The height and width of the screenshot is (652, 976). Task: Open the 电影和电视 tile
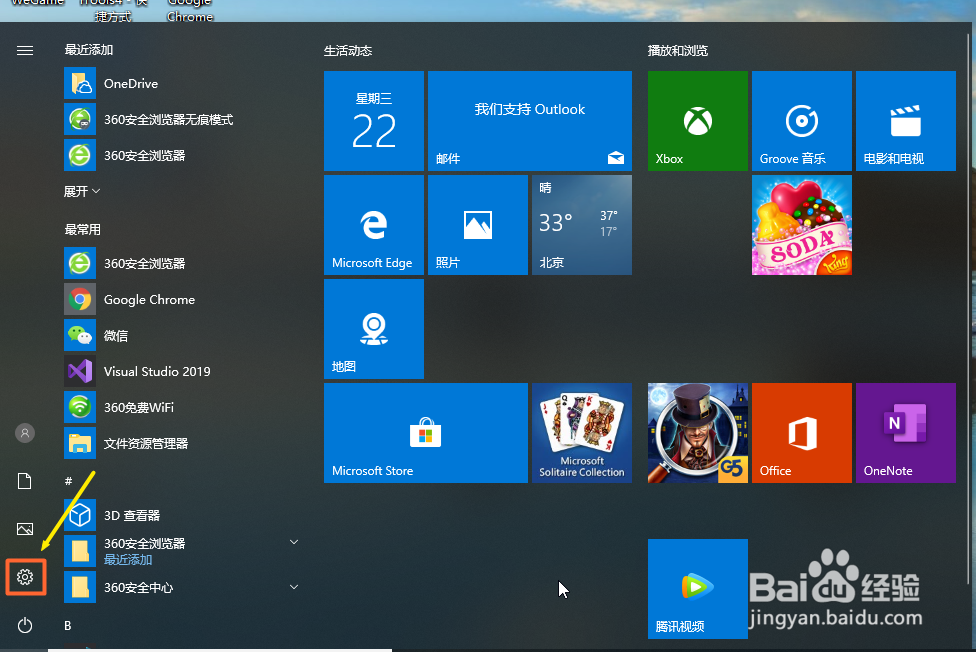[906, 121]
